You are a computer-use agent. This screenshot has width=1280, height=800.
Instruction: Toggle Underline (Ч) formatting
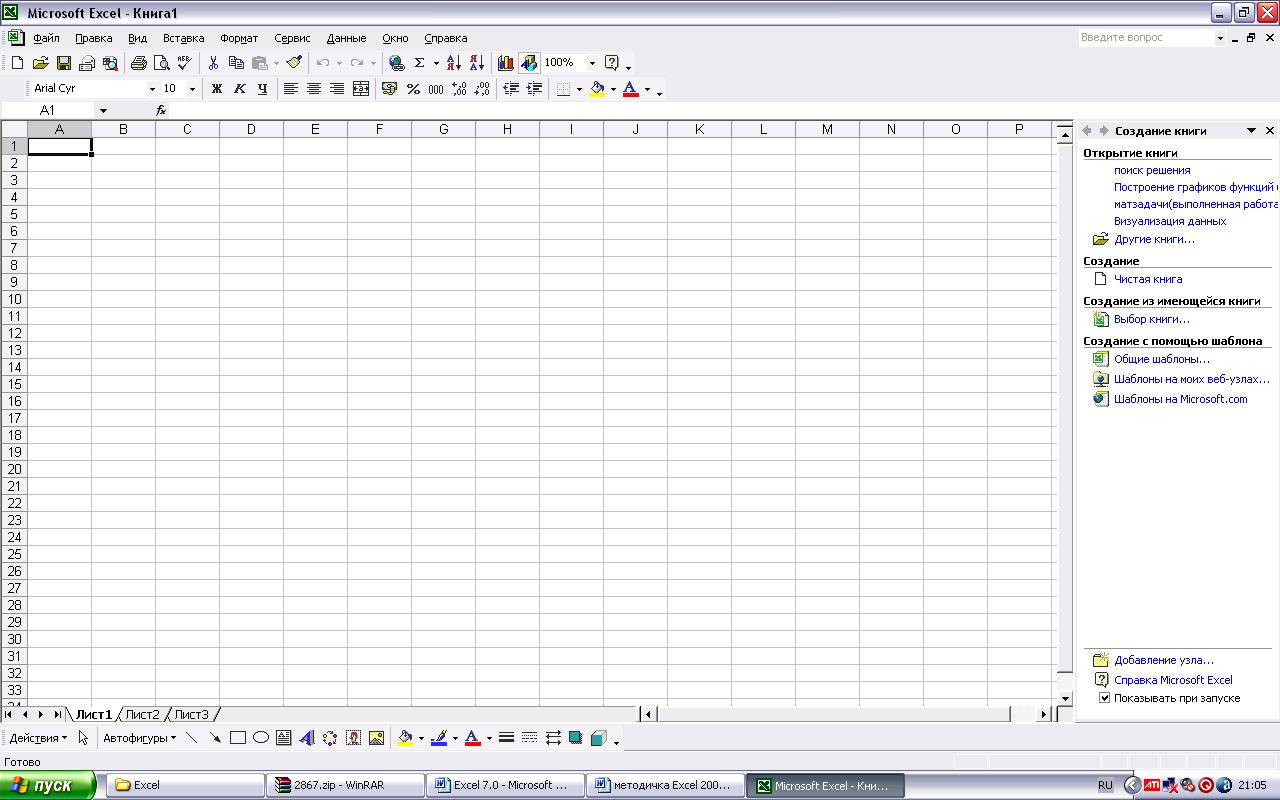coord(262,89)
